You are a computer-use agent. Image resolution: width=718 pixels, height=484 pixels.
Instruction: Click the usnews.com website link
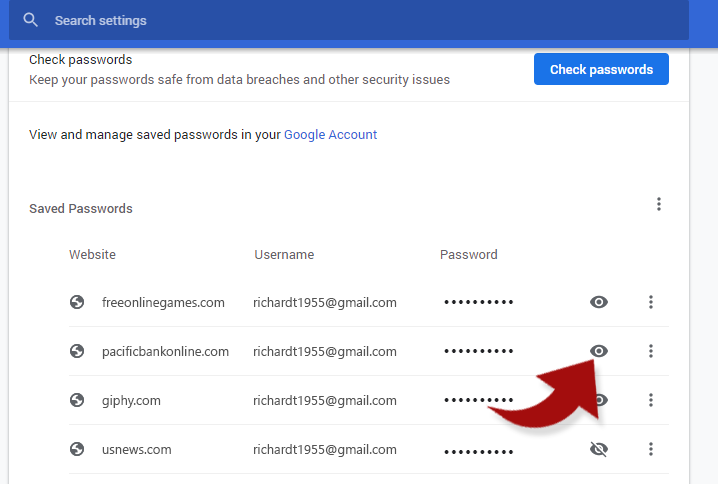[x=136, y=450]
